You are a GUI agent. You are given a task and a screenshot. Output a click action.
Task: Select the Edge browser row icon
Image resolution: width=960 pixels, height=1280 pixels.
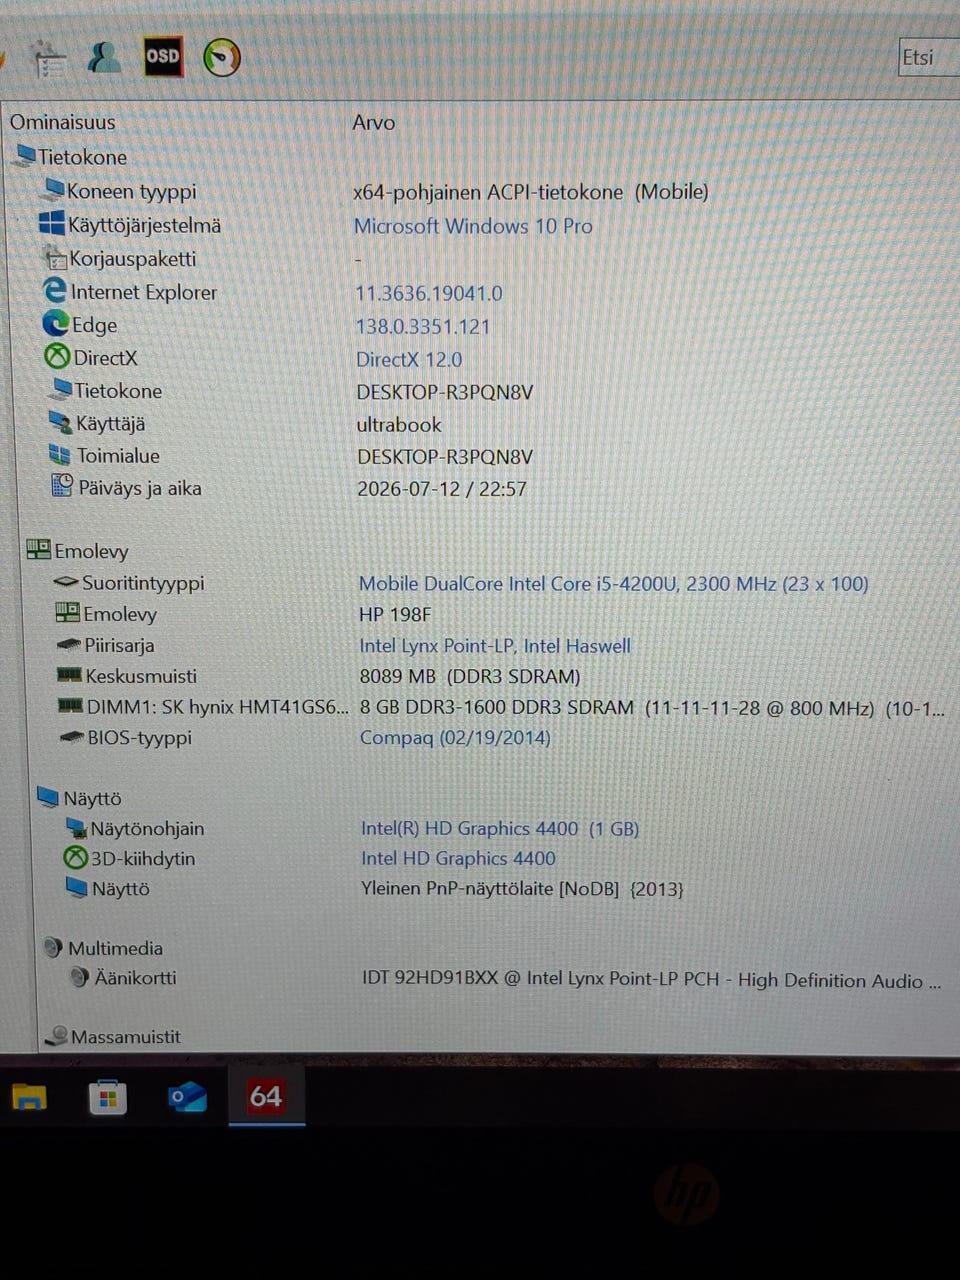pyautogui.click(x=56, y=324)
